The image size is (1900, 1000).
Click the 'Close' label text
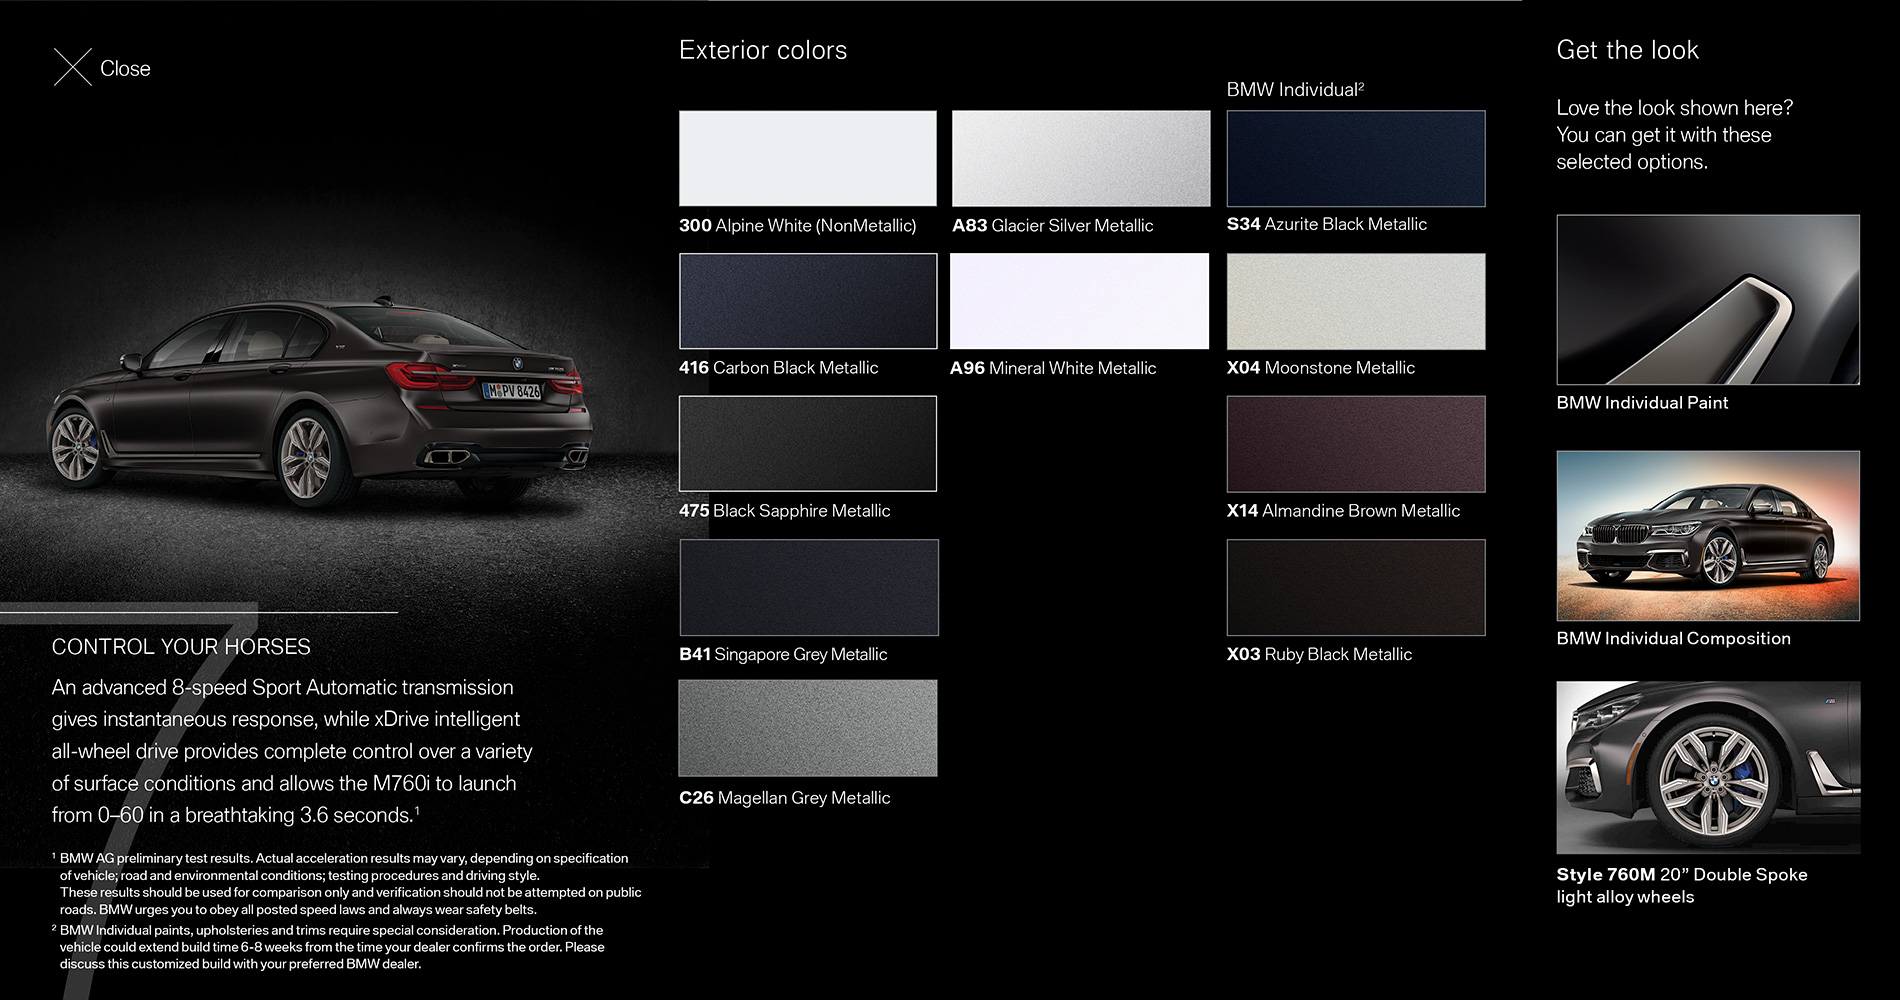(125, 68)
